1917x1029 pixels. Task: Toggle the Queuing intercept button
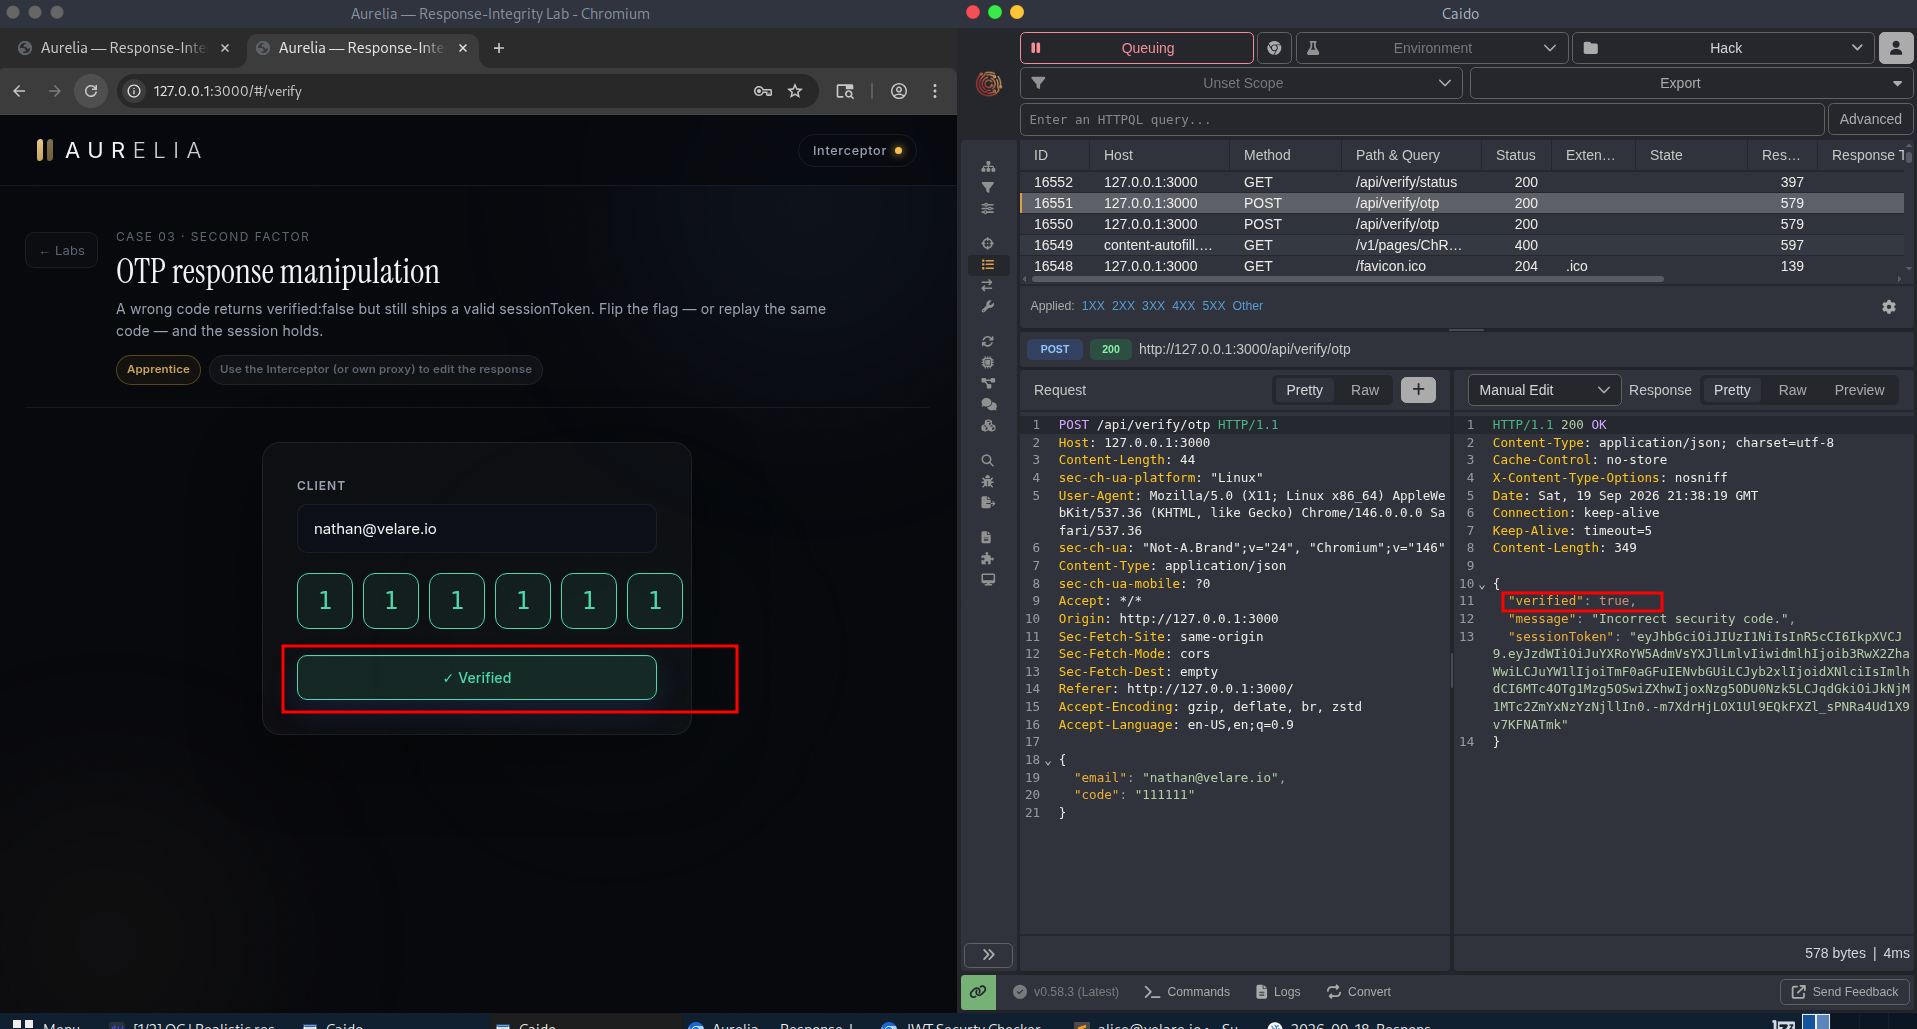1136,48
